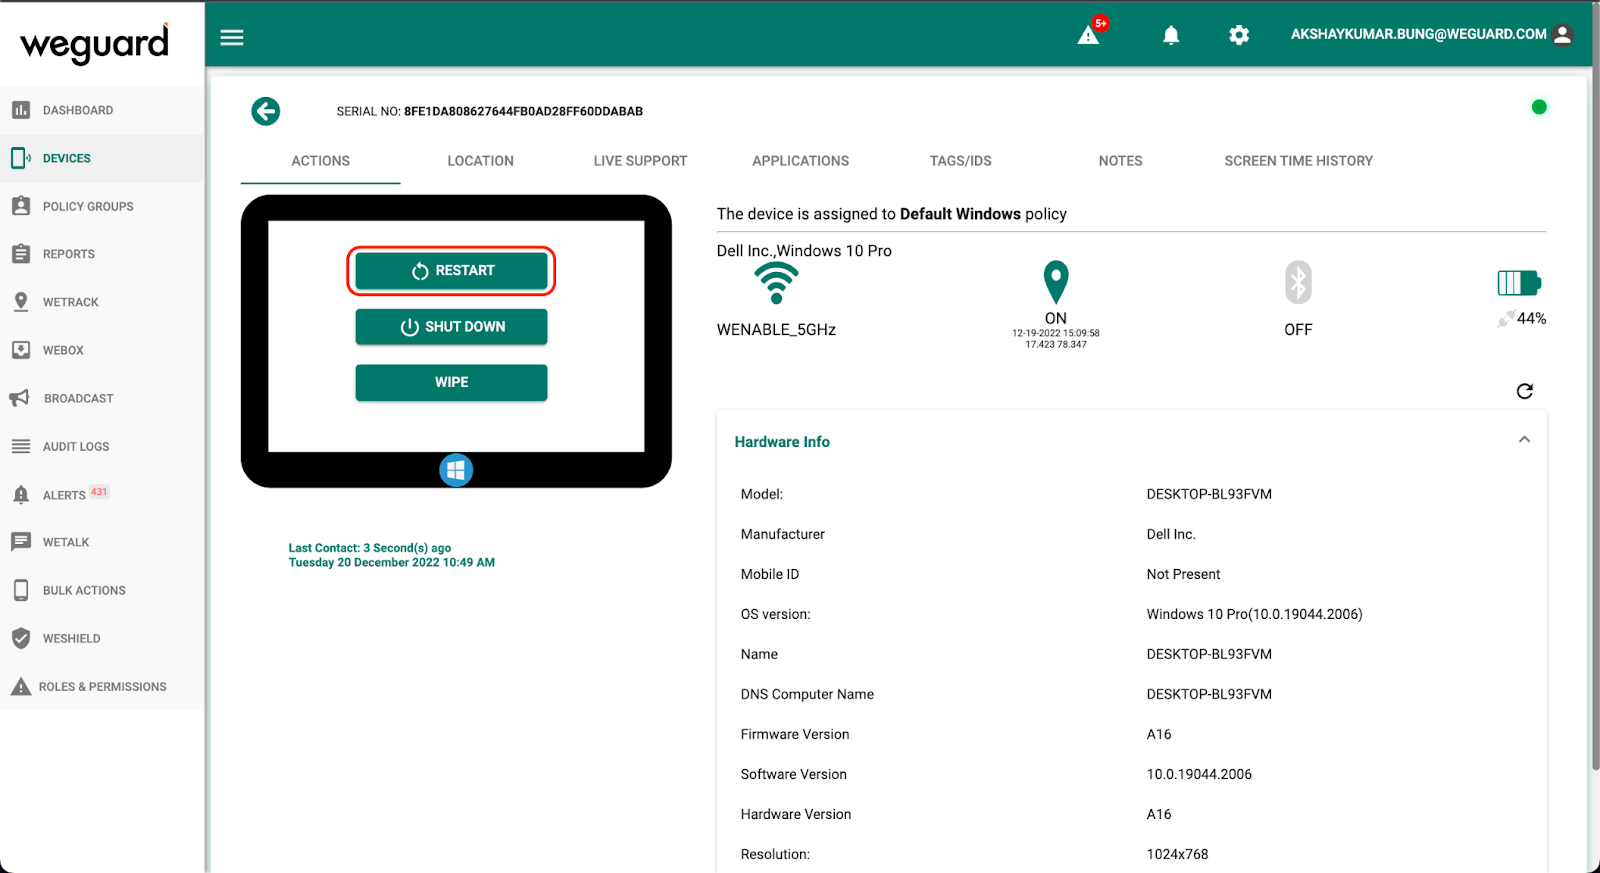Click the Bluetooth OFF status text
This screenshot has height=873, width=1600.
tap(1298, 330)
